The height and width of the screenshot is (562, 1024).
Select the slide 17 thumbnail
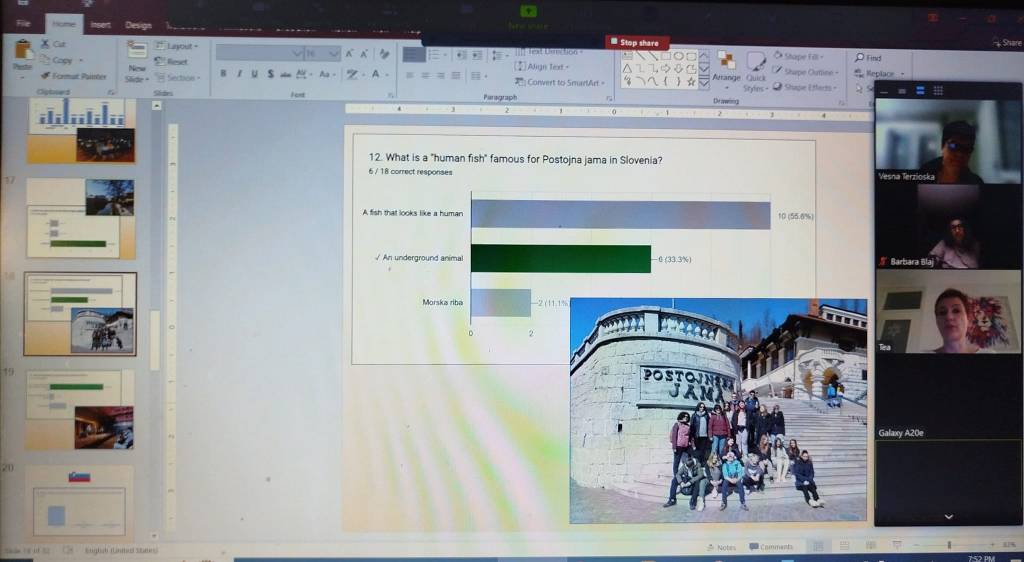(80, 218)
